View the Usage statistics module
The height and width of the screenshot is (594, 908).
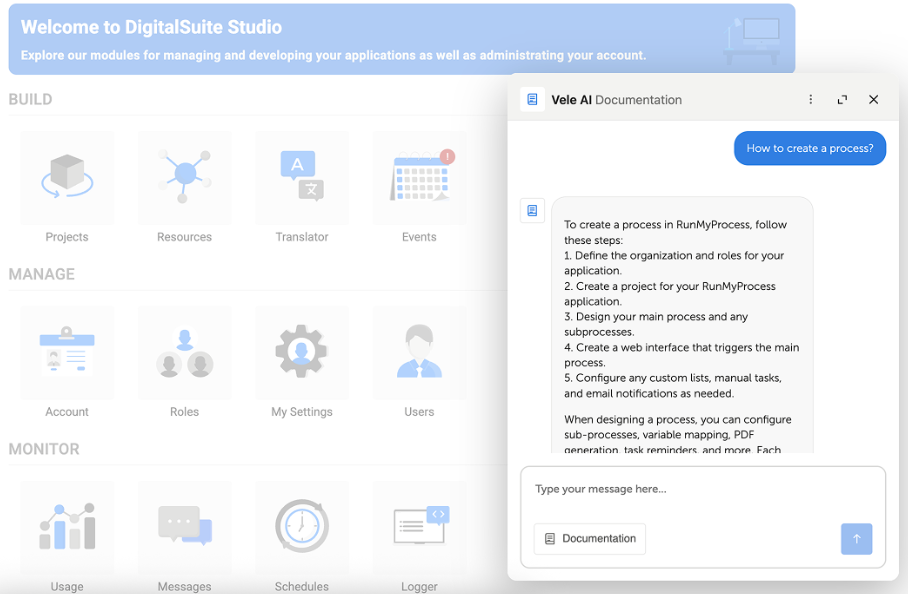(67, 528)
